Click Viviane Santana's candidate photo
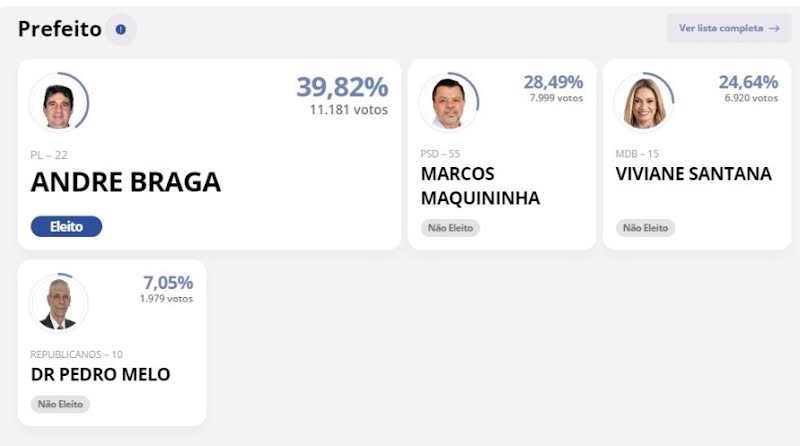The height and width of the screenshot is (446, 800). click(x=644, y=102)
